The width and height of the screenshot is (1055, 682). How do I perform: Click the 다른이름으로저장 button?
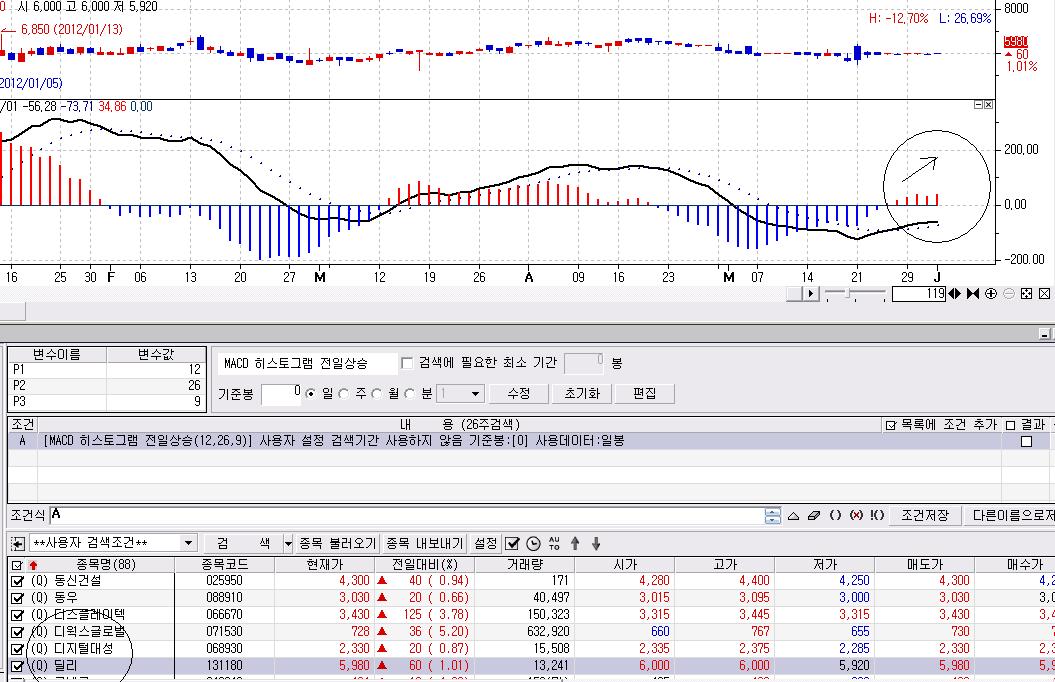click(1009, 516)
